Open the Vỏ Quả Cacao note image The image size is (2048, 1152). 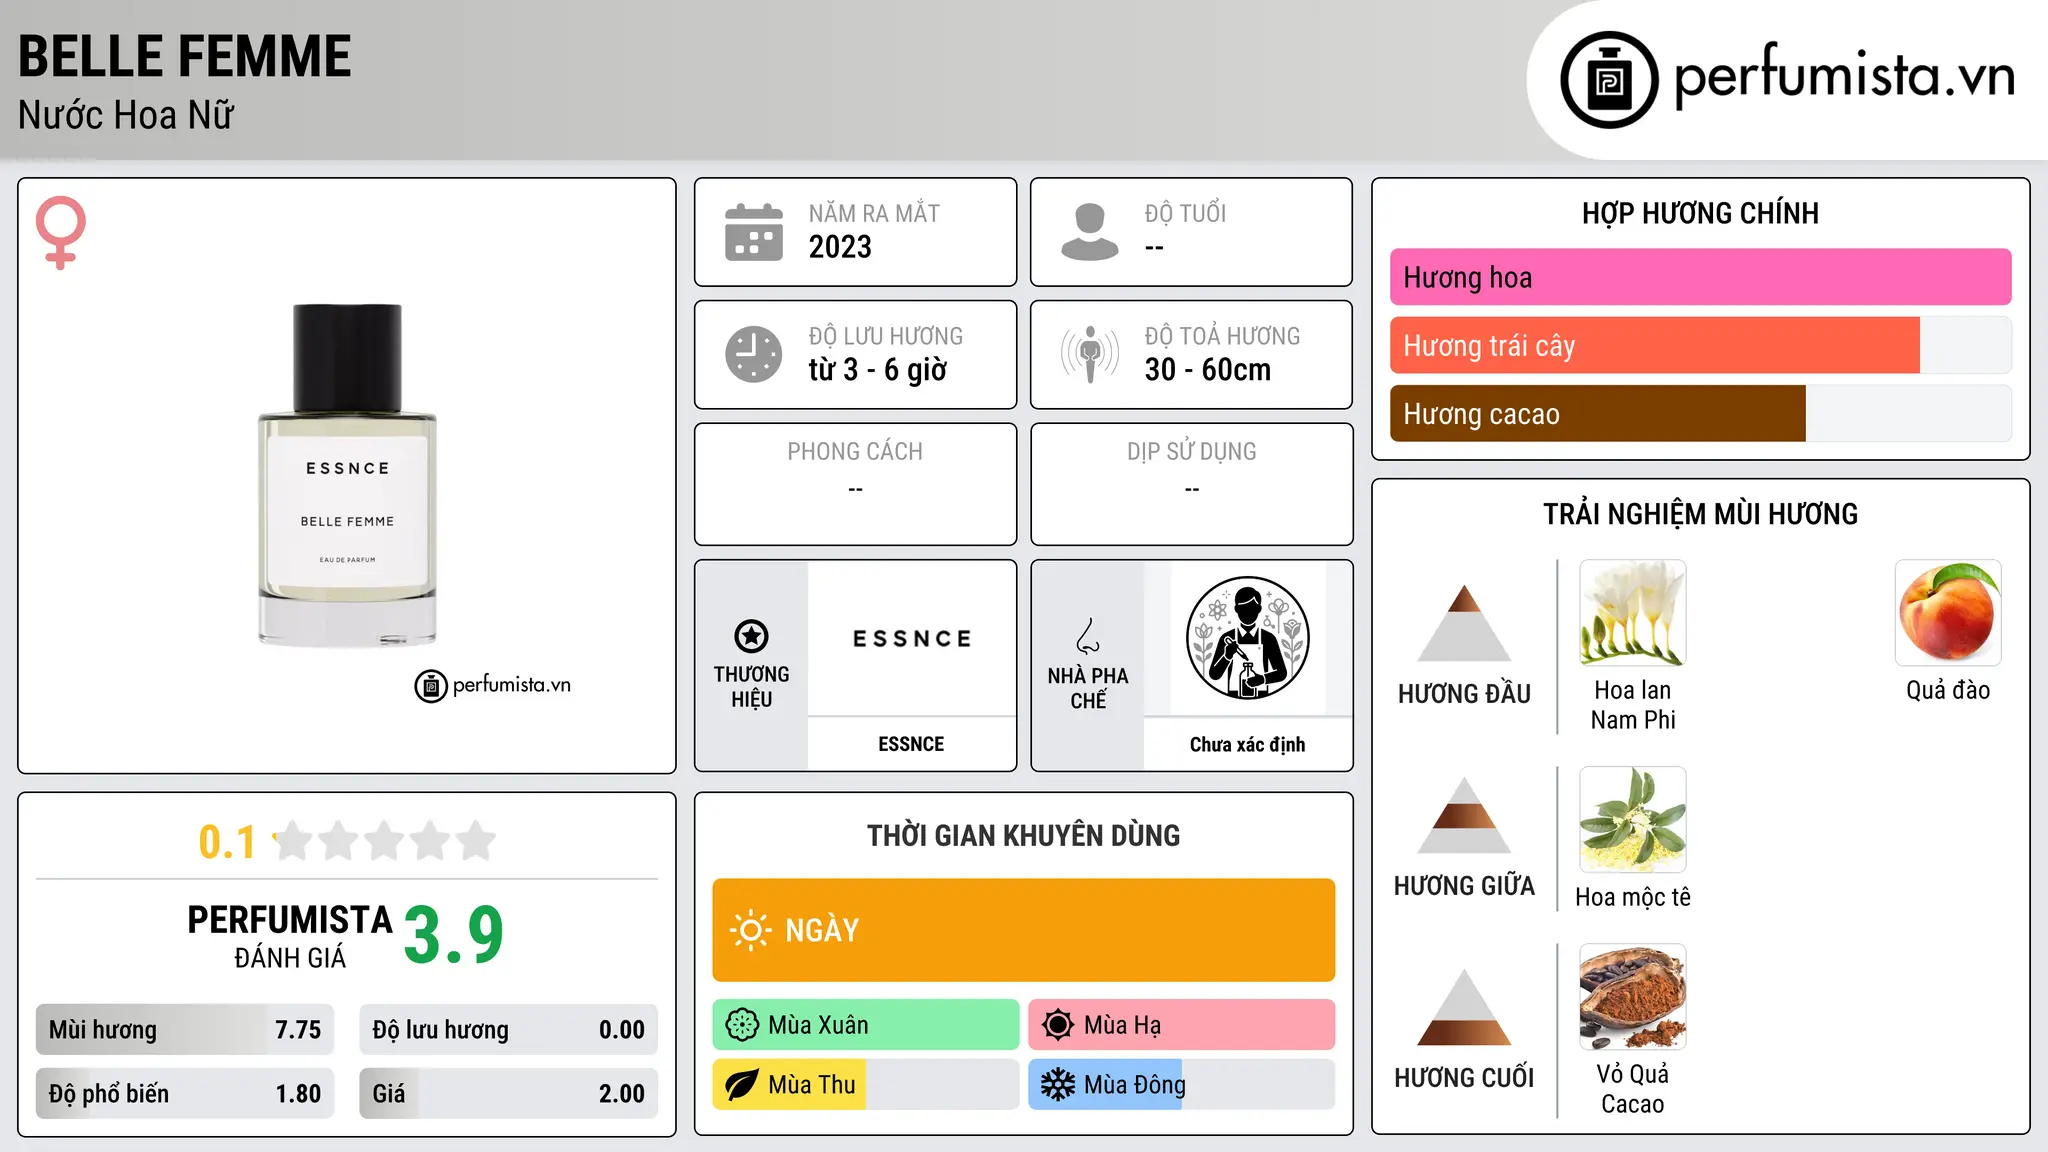[x=1633, y=997]
